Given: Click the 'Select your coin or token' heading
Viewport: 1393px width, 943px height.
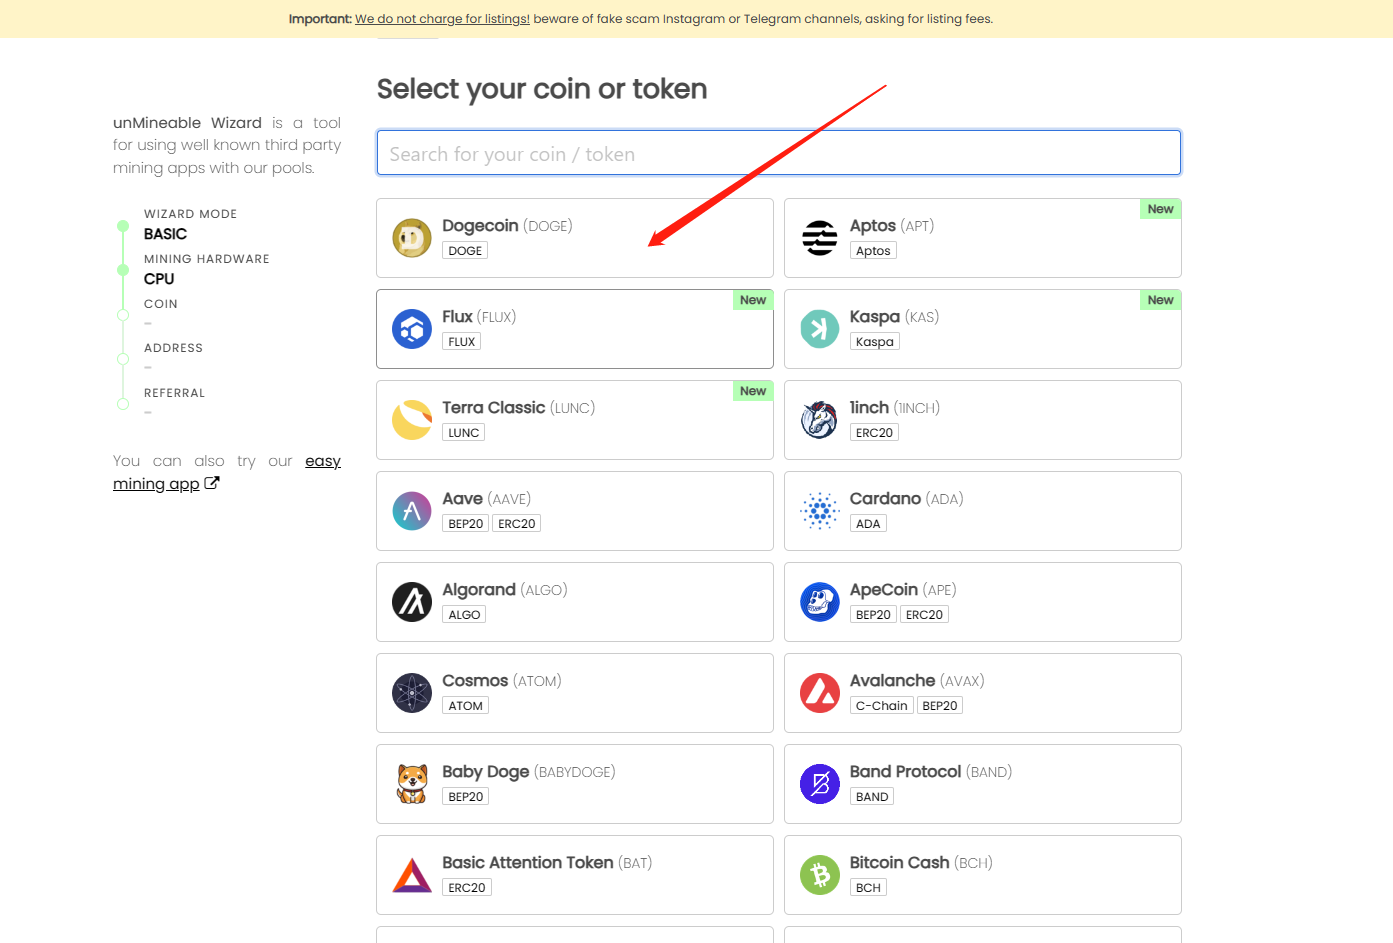Looking at the screenshot, I should pos(542,89).
